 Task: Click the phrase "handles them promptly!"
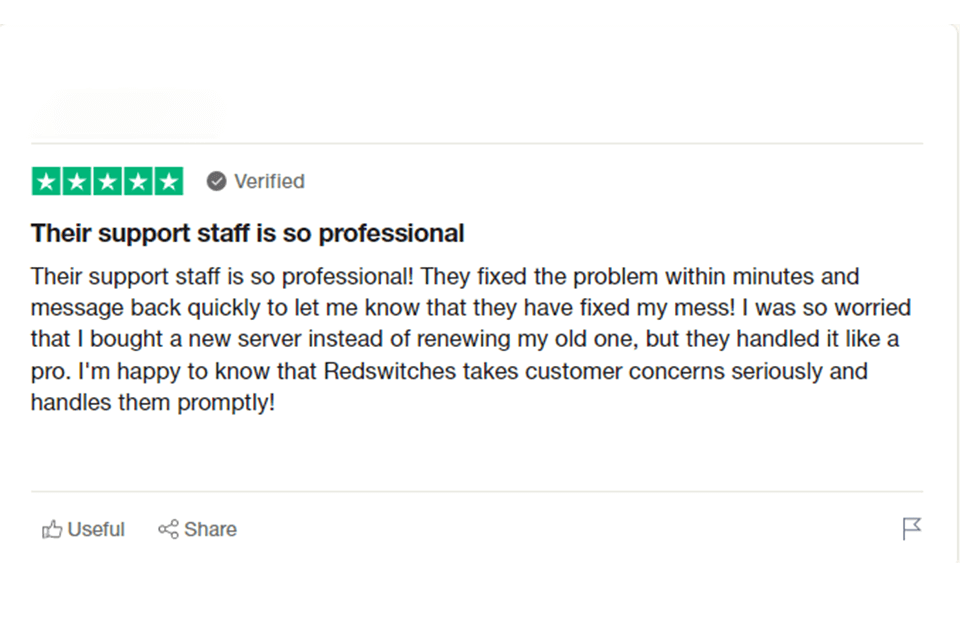(x=152, y=404)
